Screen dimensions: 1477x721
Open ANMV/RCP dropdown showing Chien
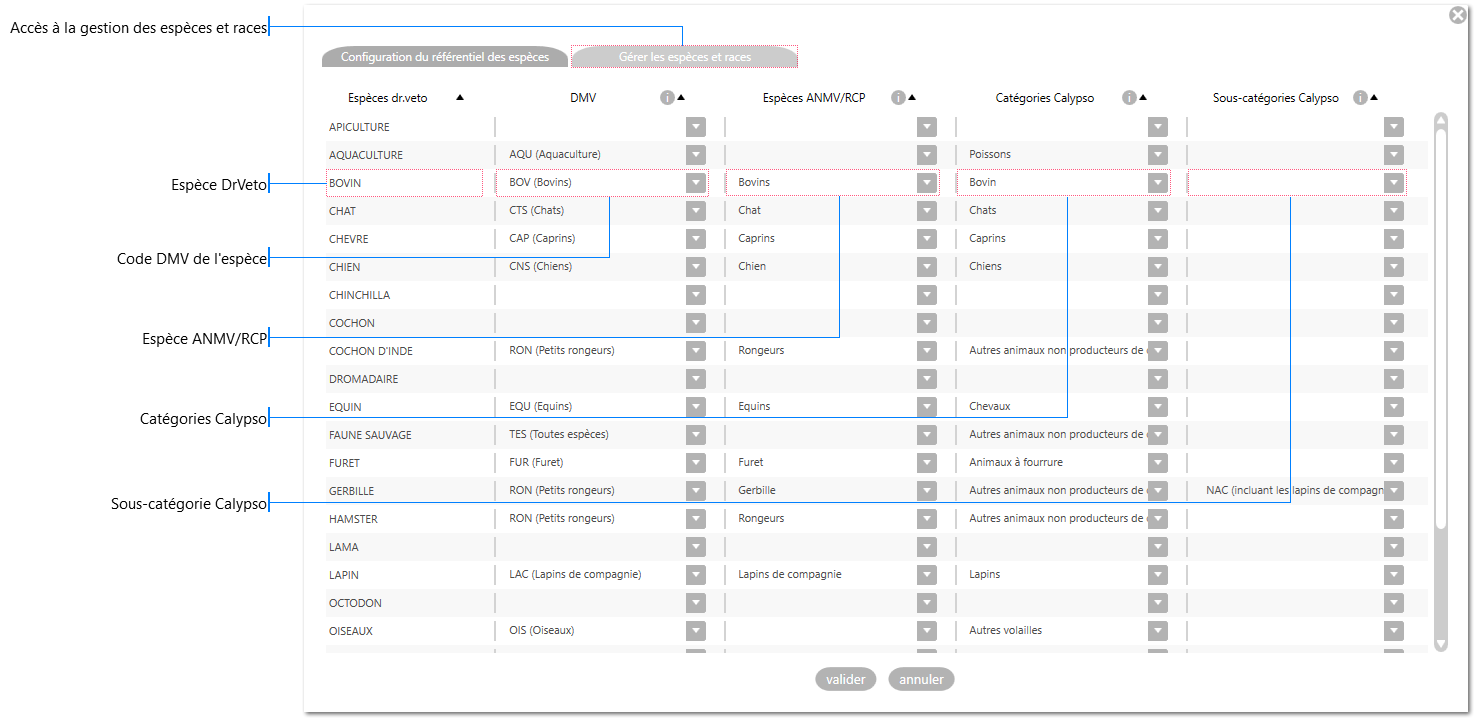click(x=927, y=267)
